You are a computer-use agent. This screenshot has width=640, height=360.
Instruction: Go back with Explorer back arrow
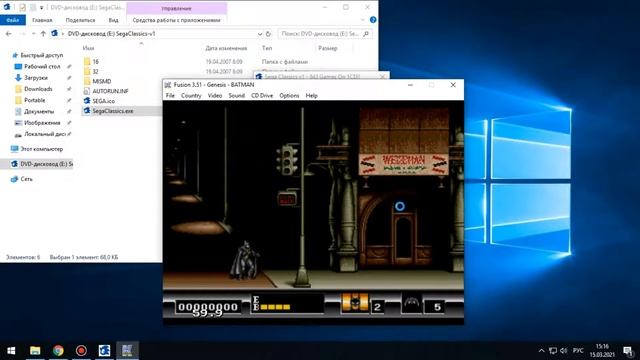point(9,34)
